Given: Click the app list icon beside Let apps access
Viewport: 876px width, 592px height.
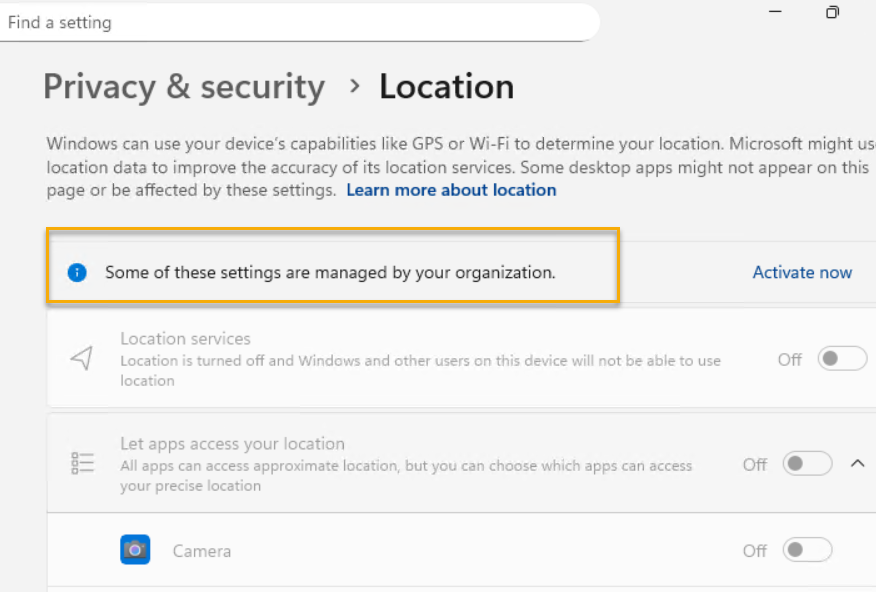Looking at the screenshot, I should click(82, 463).
